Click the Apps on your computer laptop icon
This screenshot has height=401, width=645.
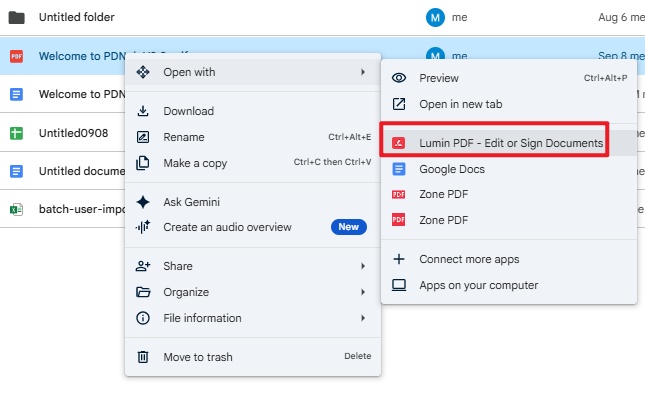tap(399, 285)
